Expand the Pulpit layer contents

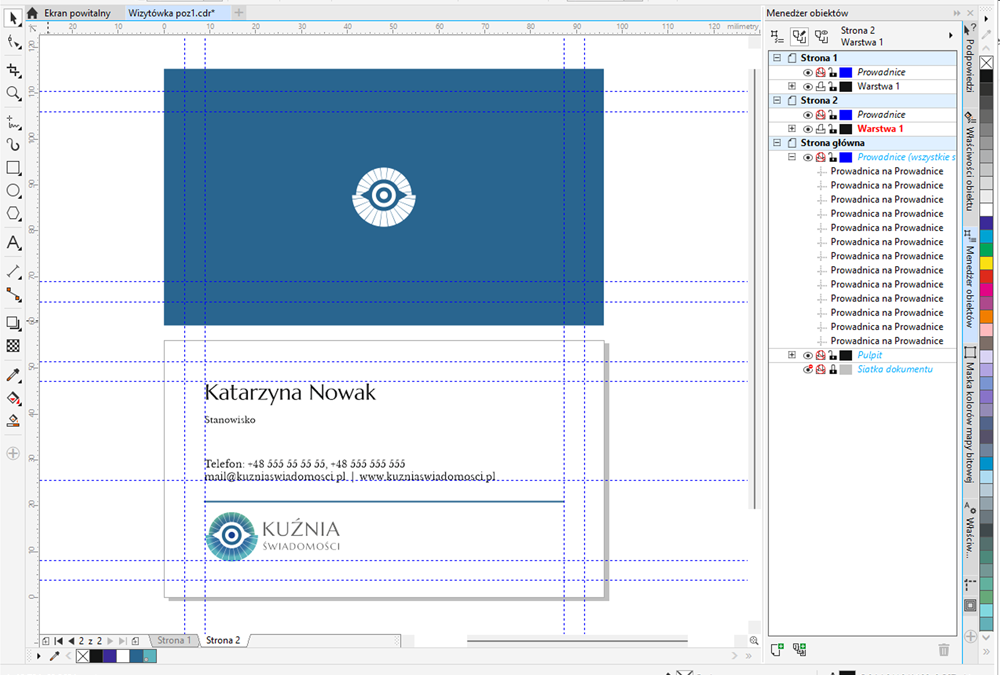(791, 355)
